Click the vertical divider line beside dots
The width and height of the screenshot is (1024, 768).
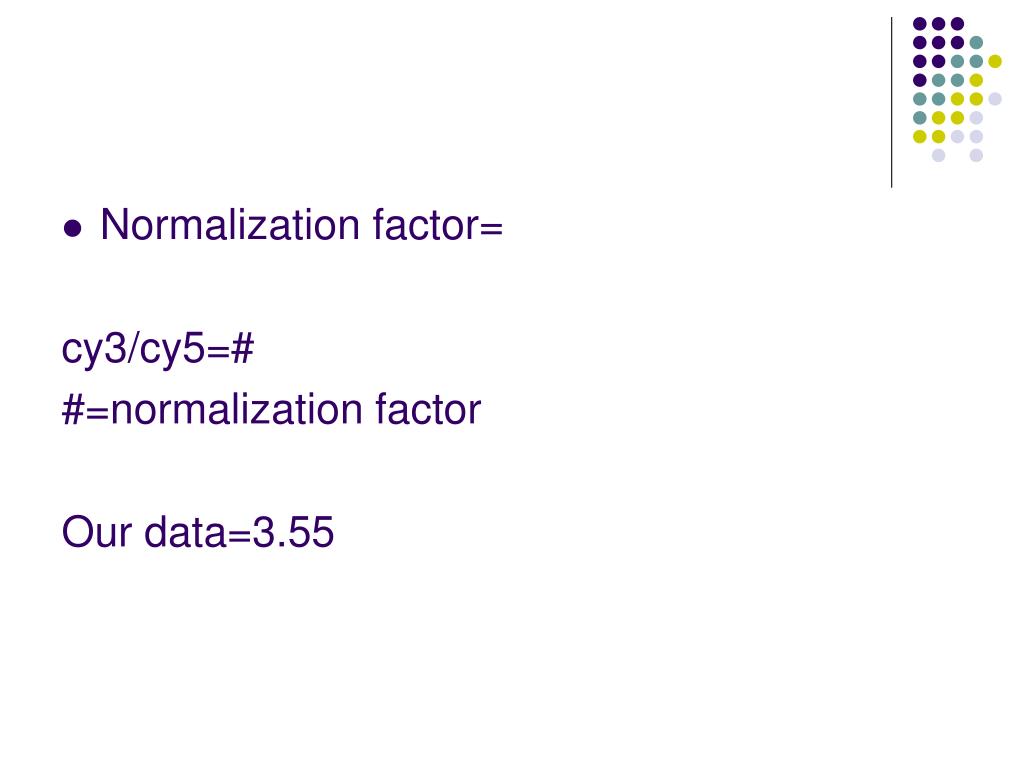tap(891, 103)
